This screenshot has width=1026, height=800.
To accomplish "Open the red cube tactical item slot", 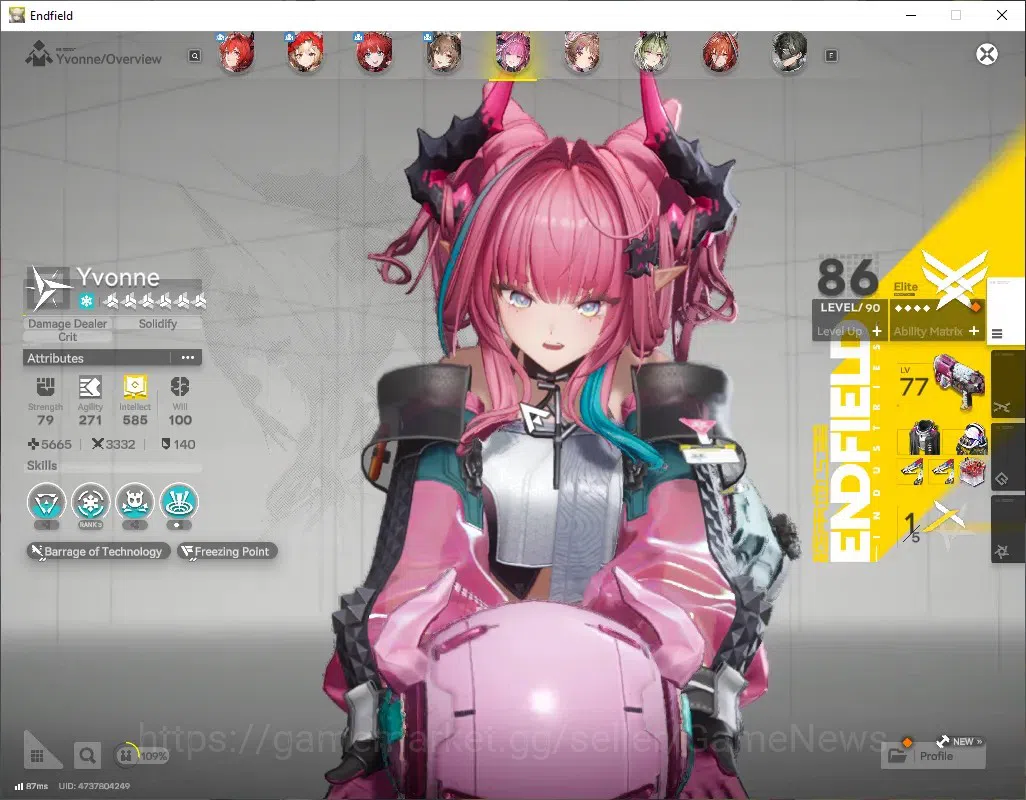I will (x=972, y=472).
